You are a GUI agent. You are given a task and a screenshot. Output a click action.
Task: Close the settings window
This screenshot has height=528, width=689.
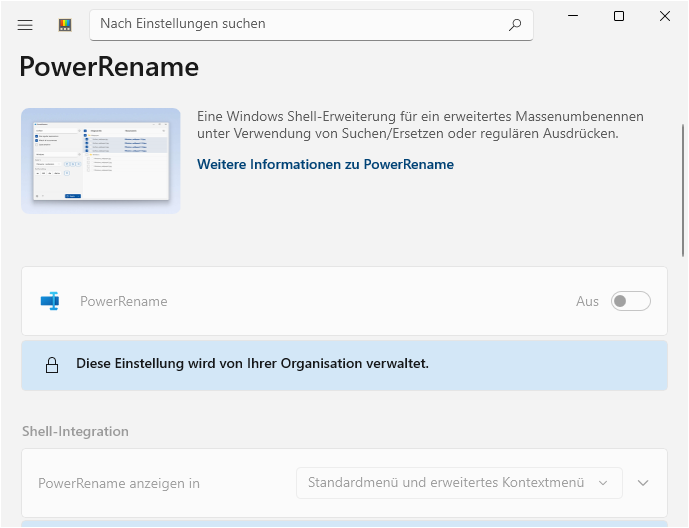[665, 16]
